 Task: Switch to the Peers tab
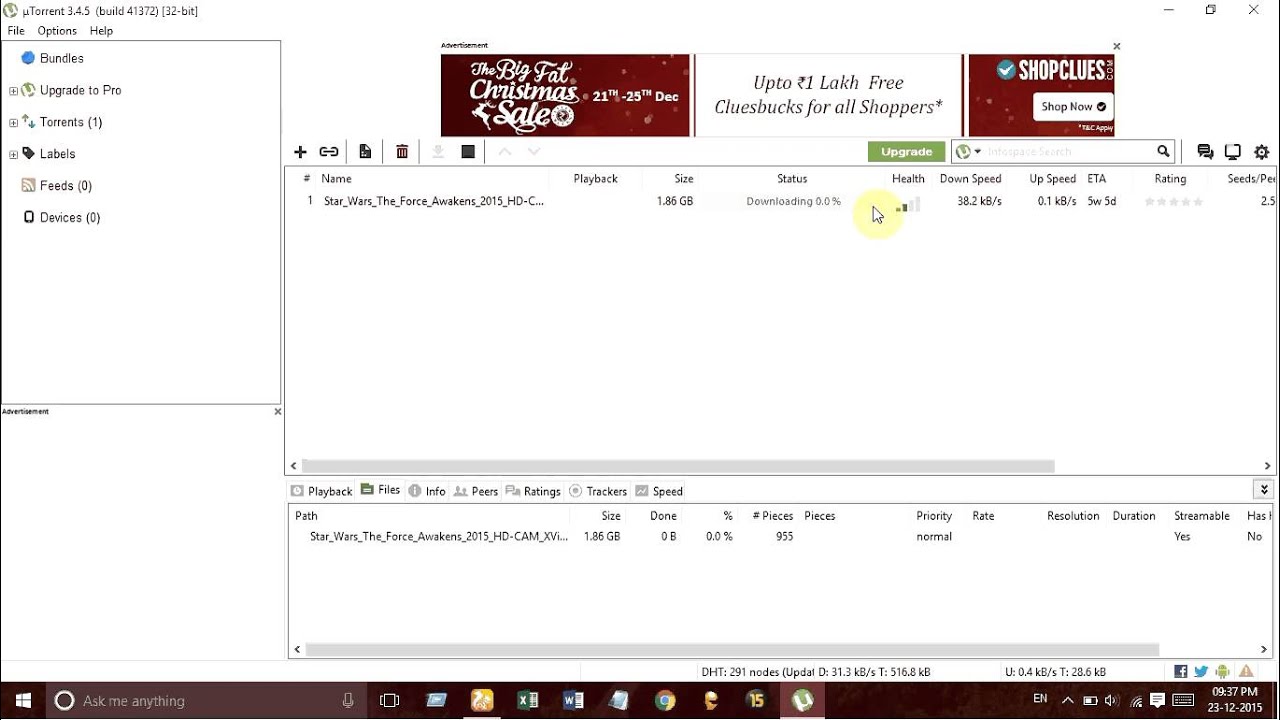tap(476, 491)
